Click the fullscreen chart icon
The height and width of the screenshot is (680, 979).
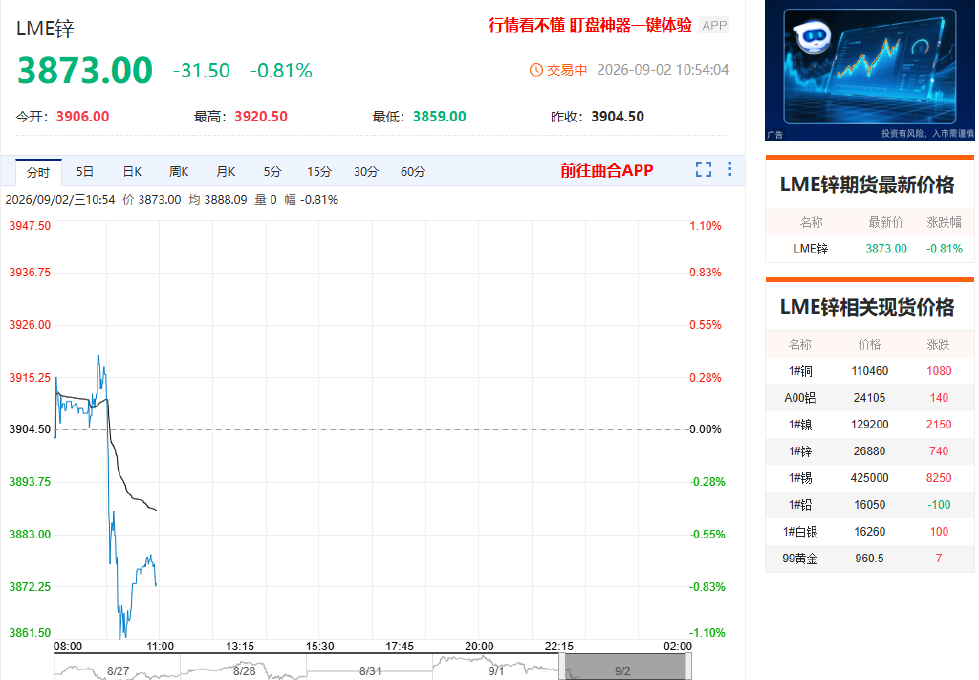coord(704,169)
